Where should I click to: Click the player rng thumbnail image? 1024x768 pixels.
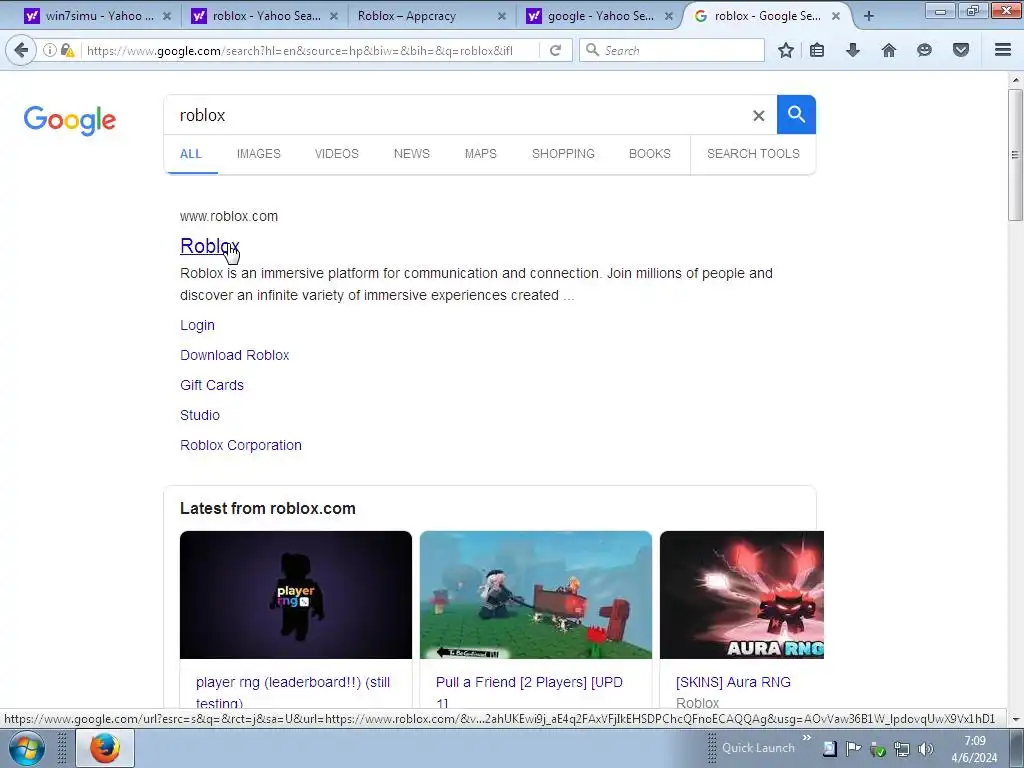(296, 595)
